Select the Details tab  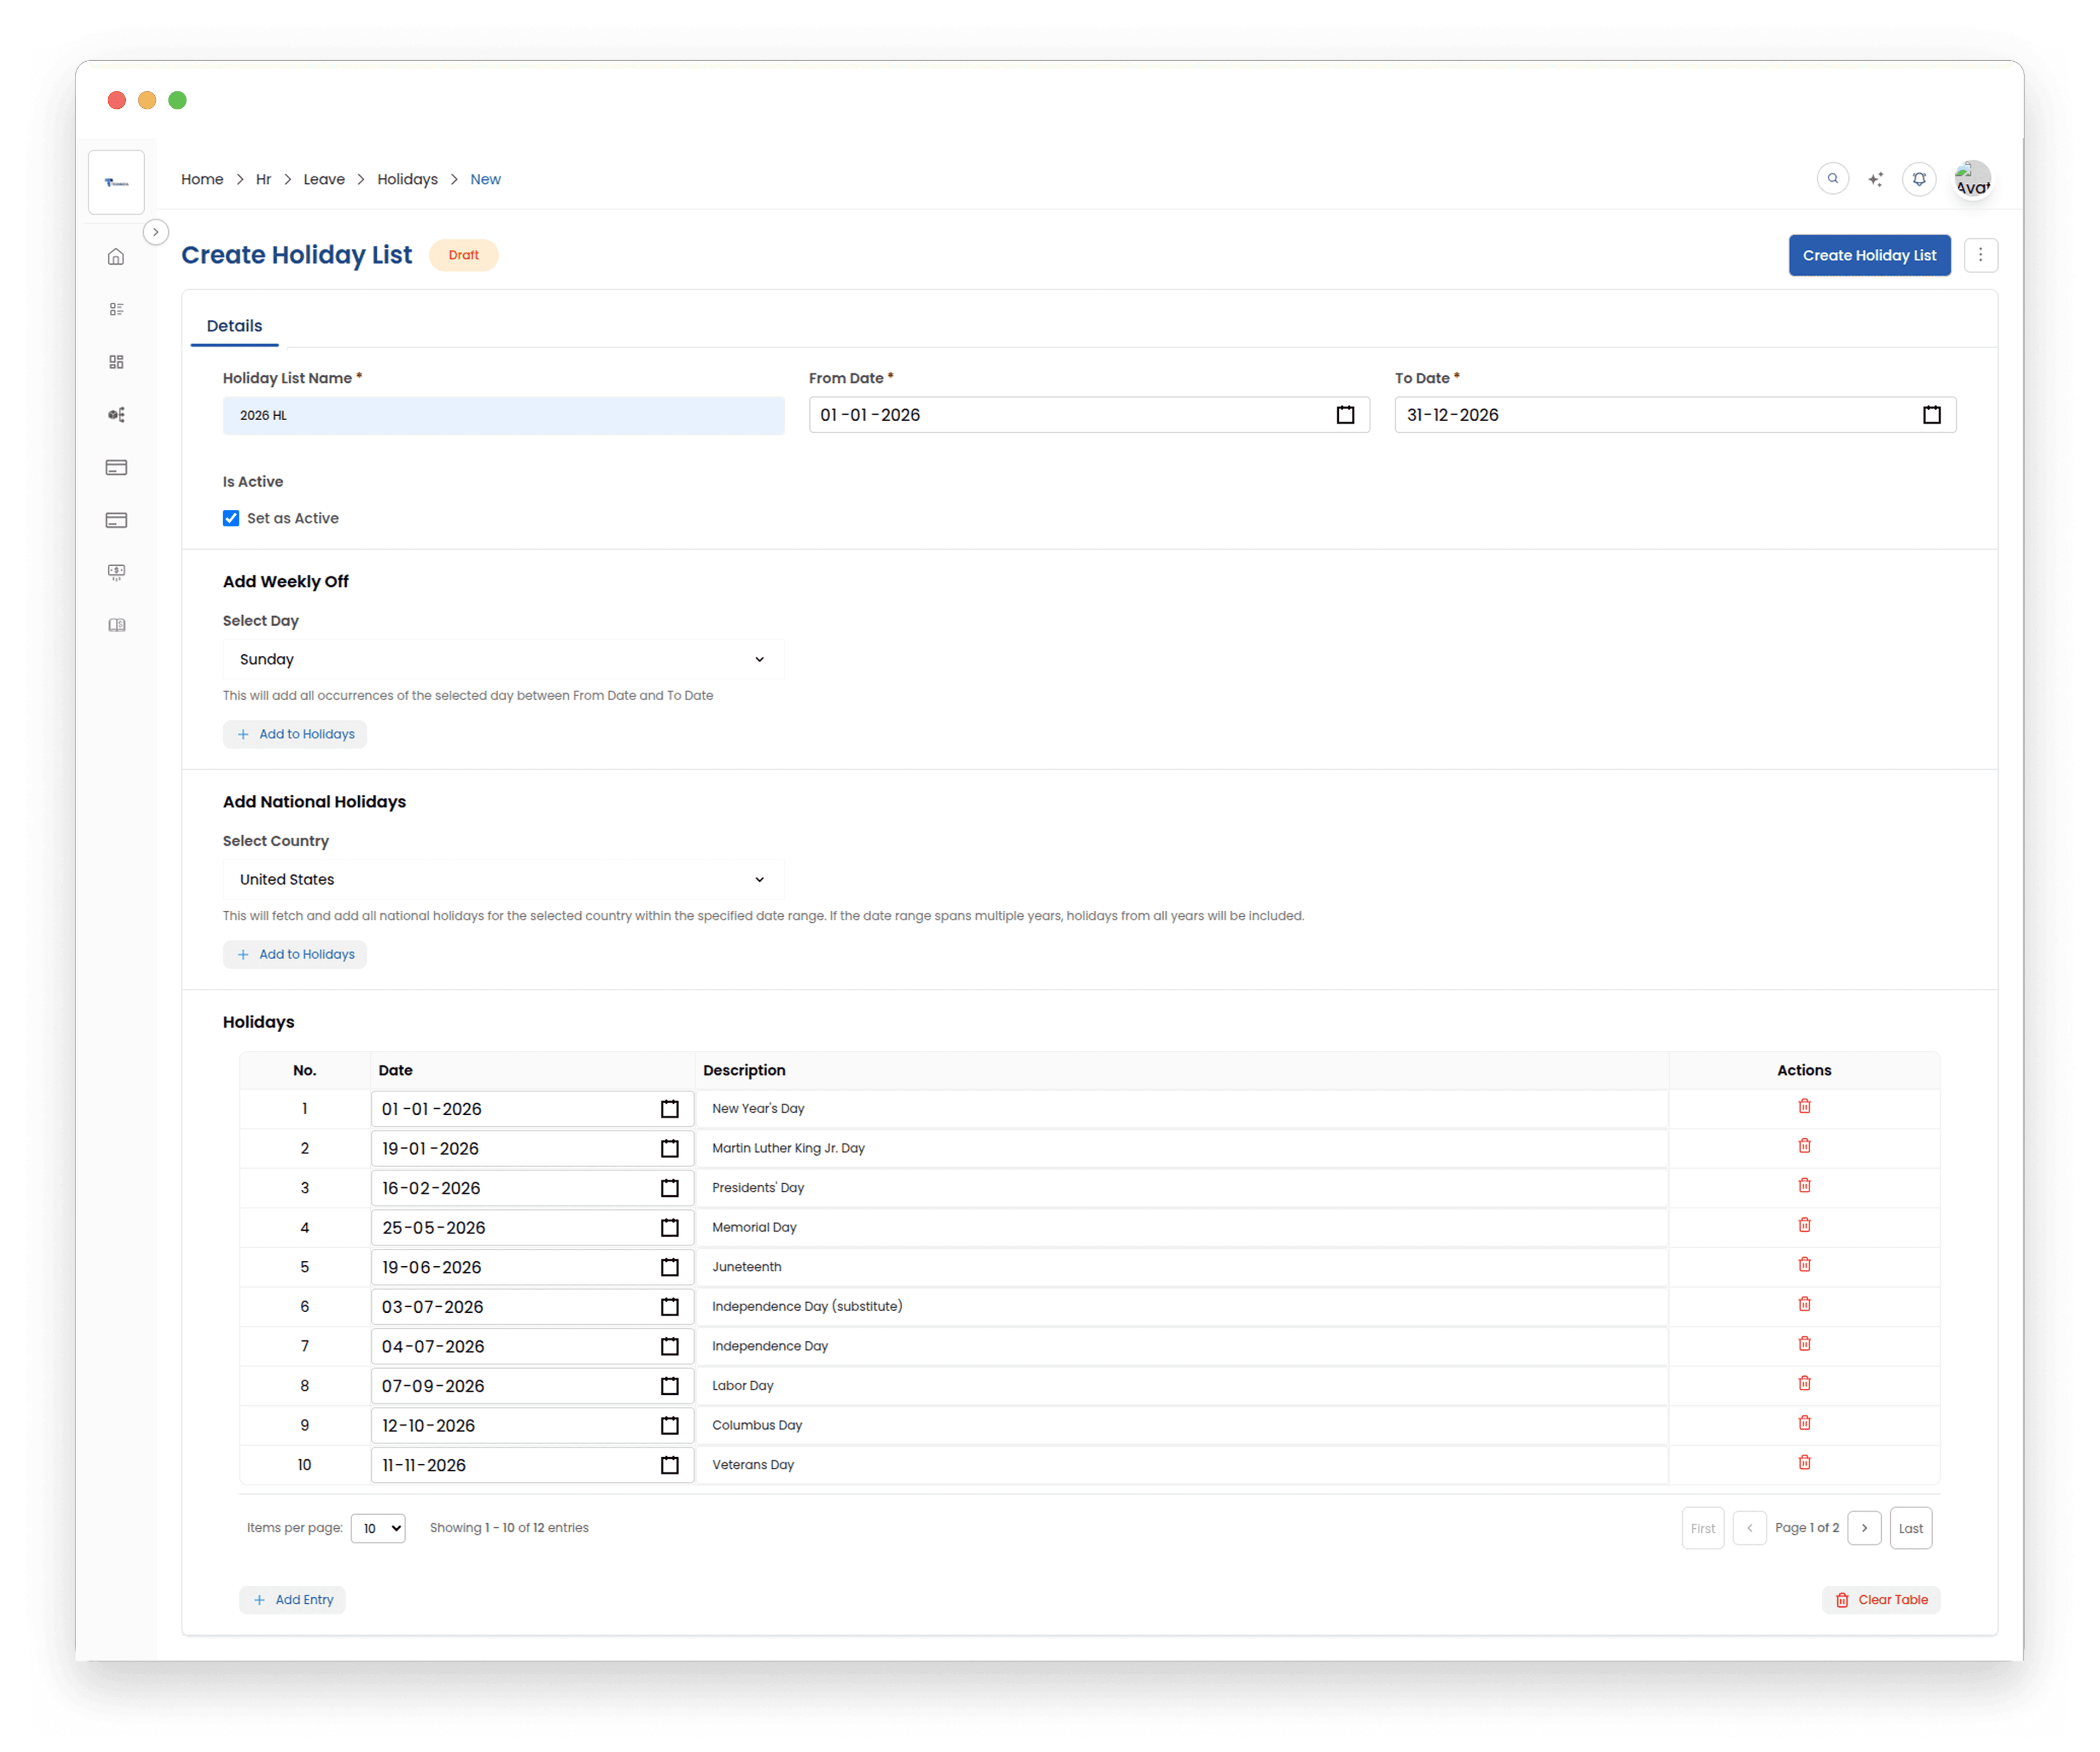tap(234, 326)
